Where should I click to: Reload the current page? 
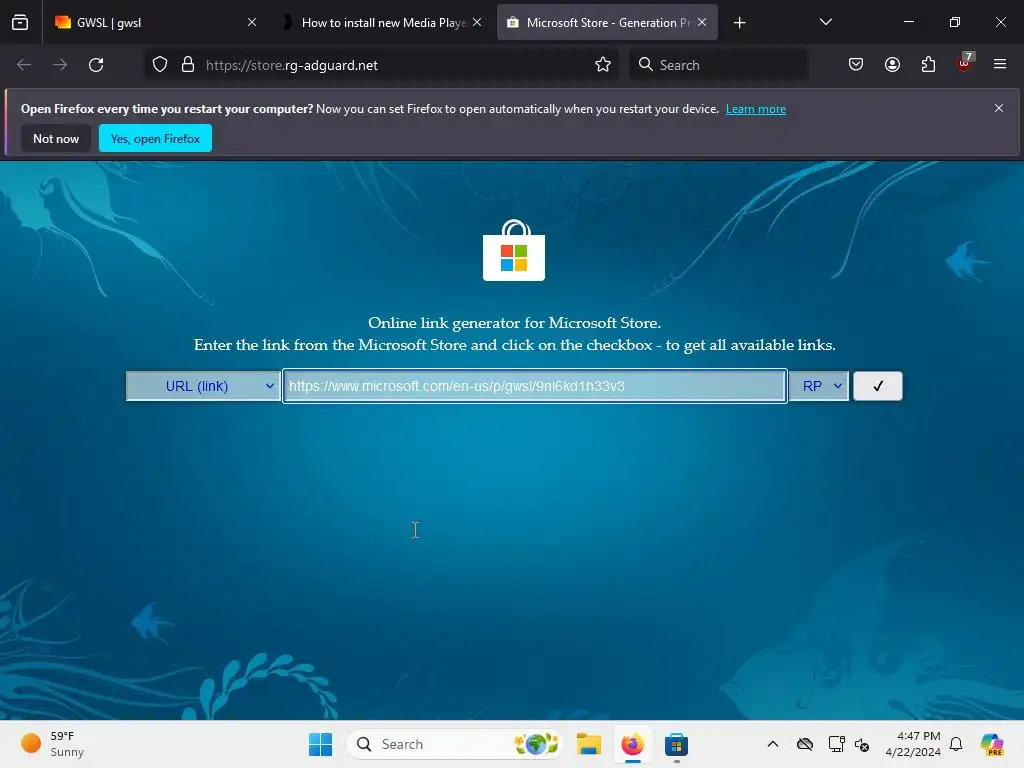[x=96, y=65]
